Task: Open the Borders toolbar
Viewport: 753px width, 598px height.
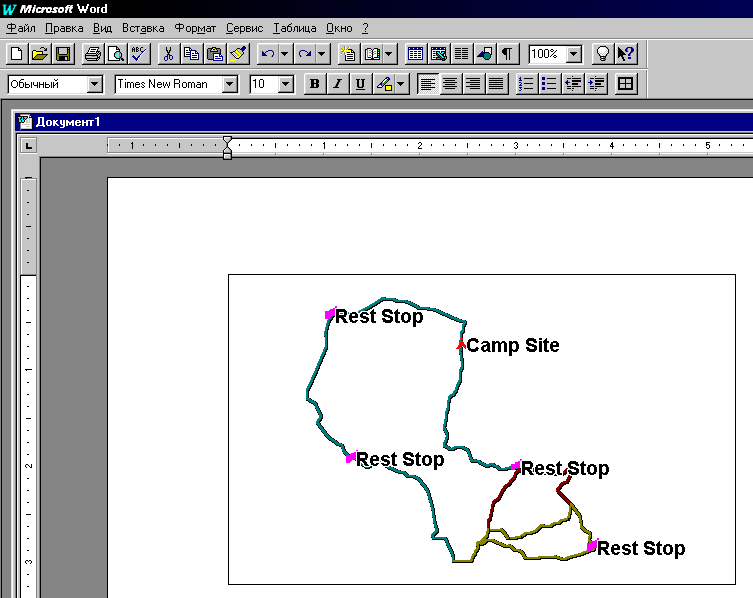Action: (x=625, y=84)
